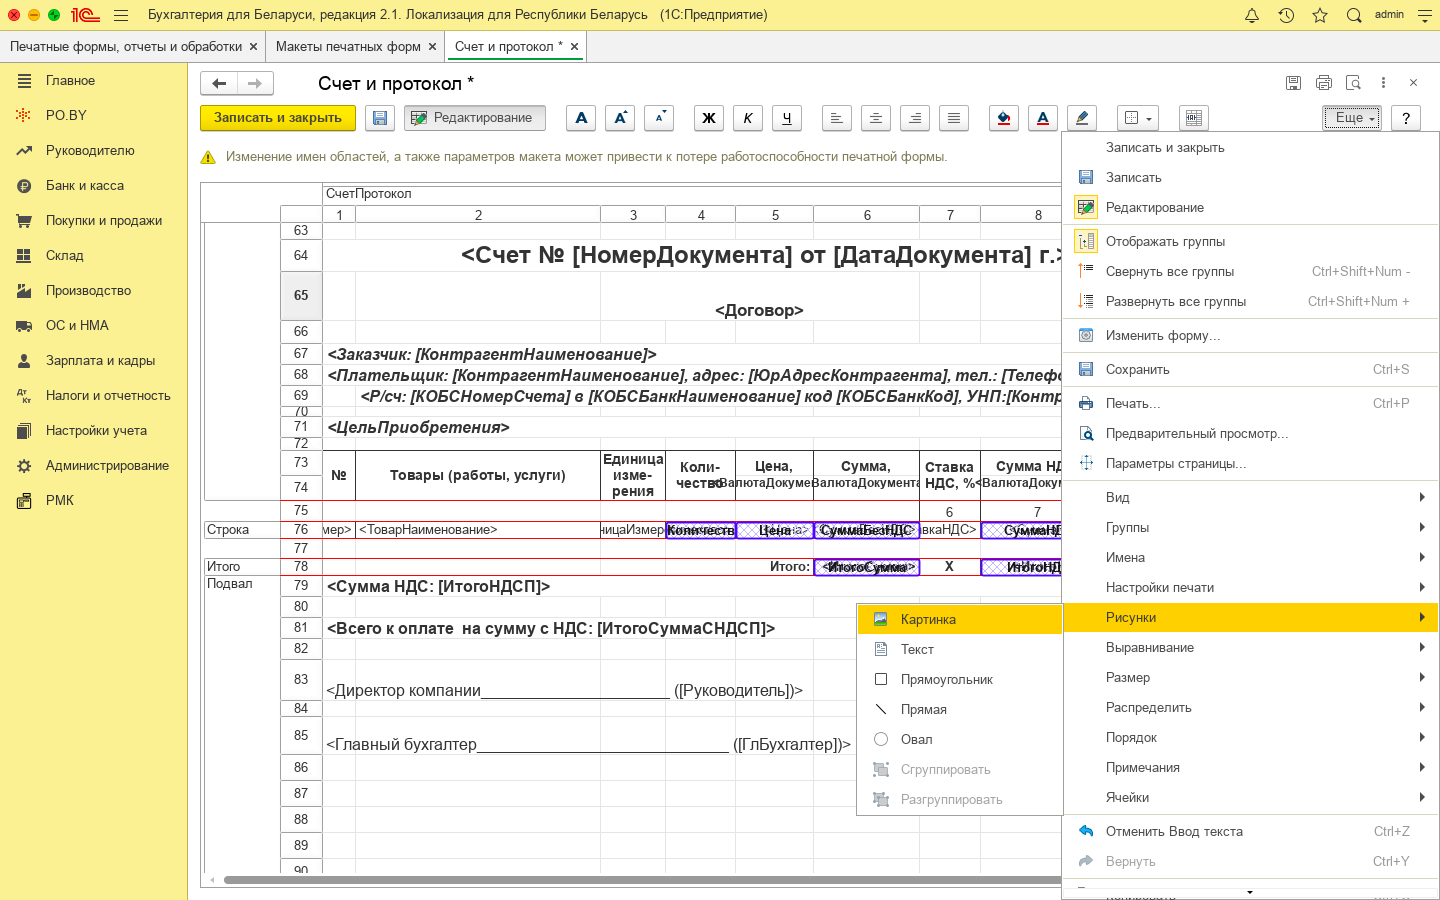
Task: Click the help question mark button
Action: pos(1406,118)
